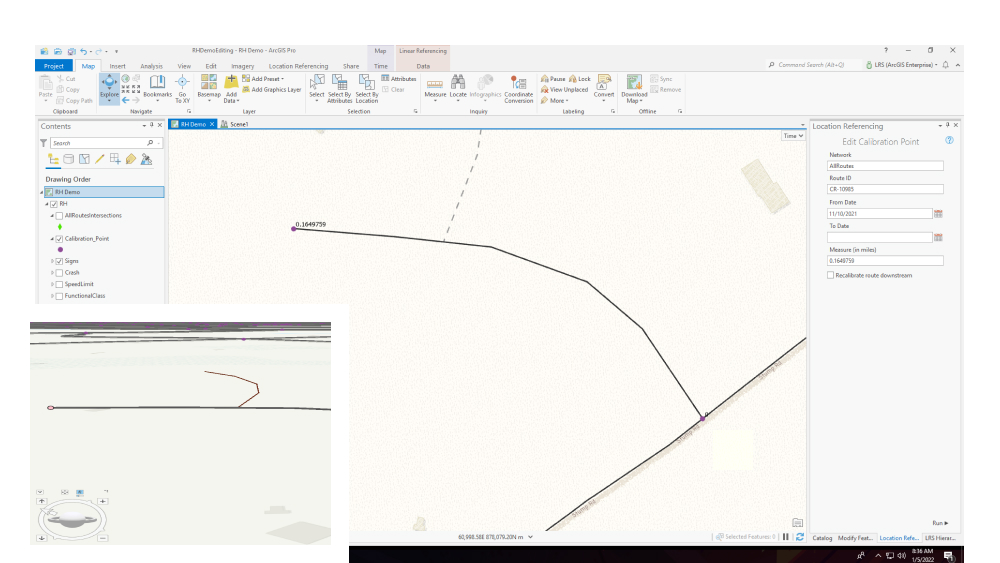Open the Convert labels tool
This screenshot has height=563, width=1000.
[x=604, y=87]
